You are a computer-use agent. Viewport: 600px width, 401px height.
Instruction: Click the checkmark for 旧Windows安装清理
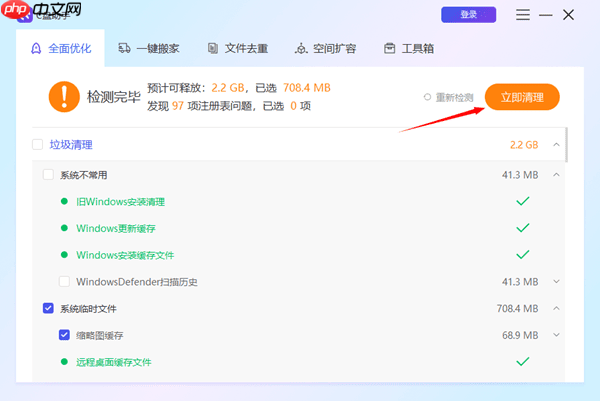pyautogui.click(x=523, y=201)
